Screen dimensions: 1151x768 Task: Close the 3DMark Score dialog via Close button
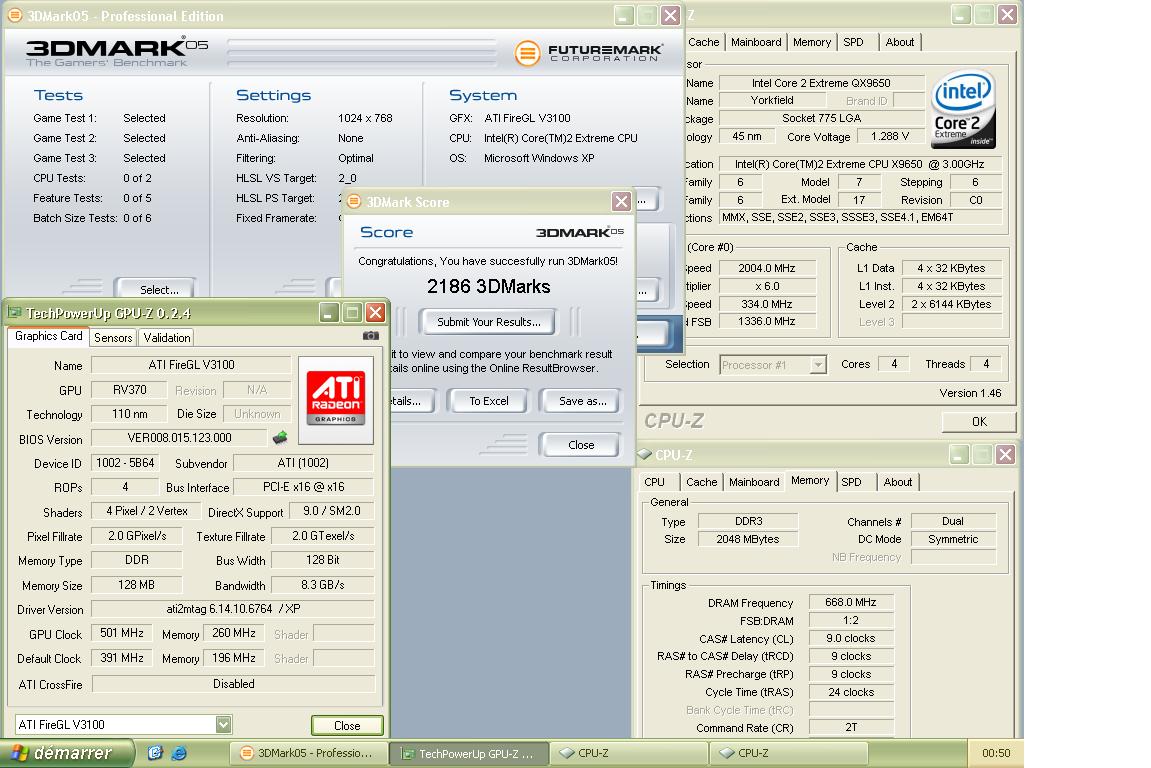[581, 445]
